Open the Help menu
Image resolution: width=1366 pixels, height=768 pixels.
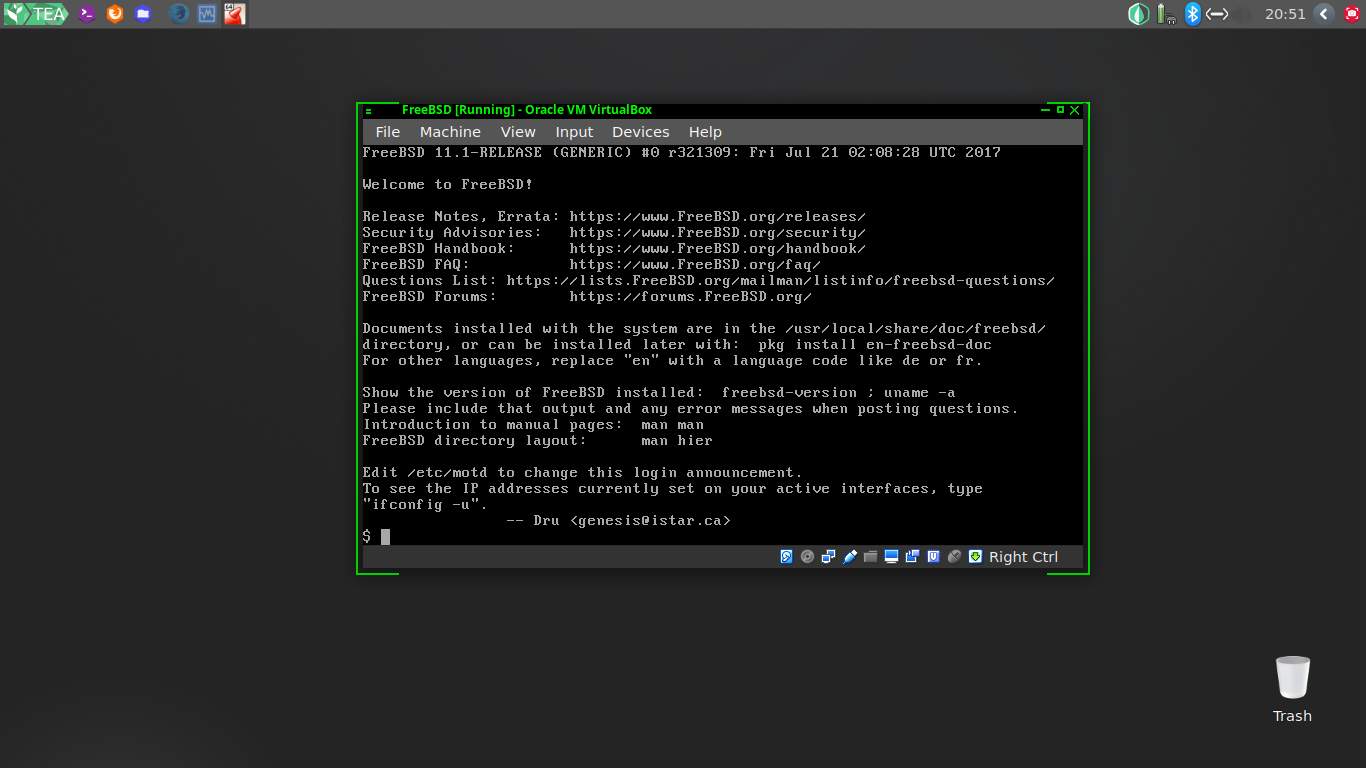click(705, 132)
